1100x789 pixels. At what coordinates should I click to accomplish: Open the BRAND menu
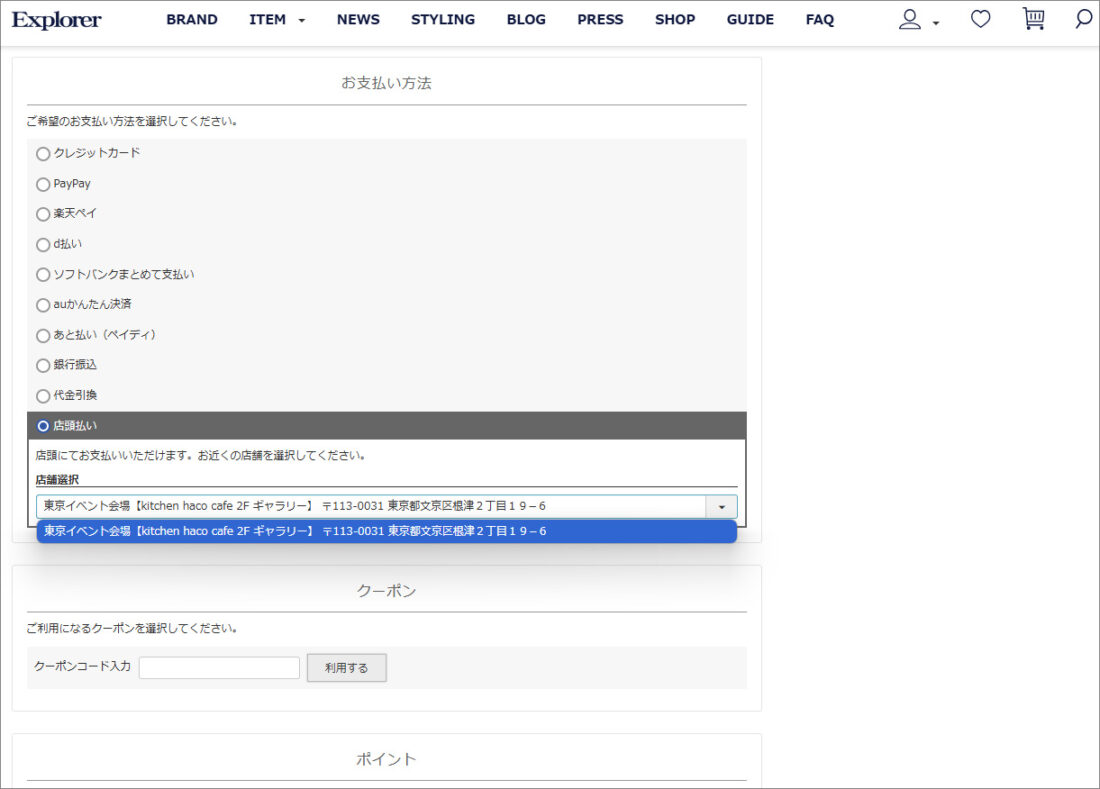tap(192, 20)
